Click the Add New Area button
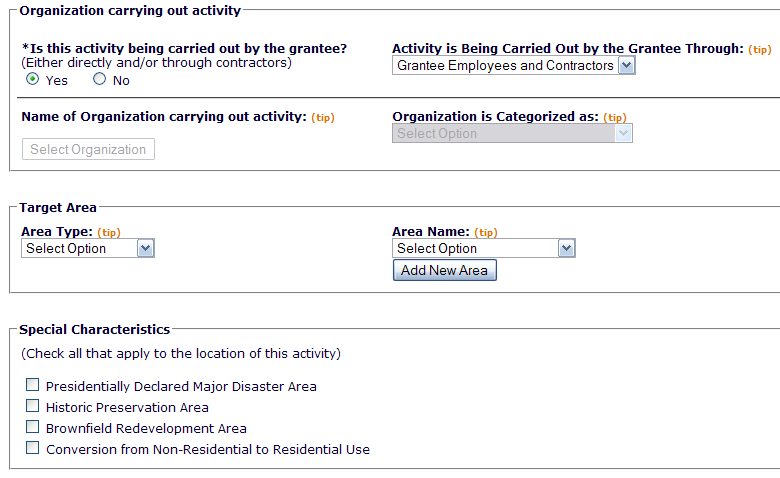The image size is (780, 478). (444, 271)
